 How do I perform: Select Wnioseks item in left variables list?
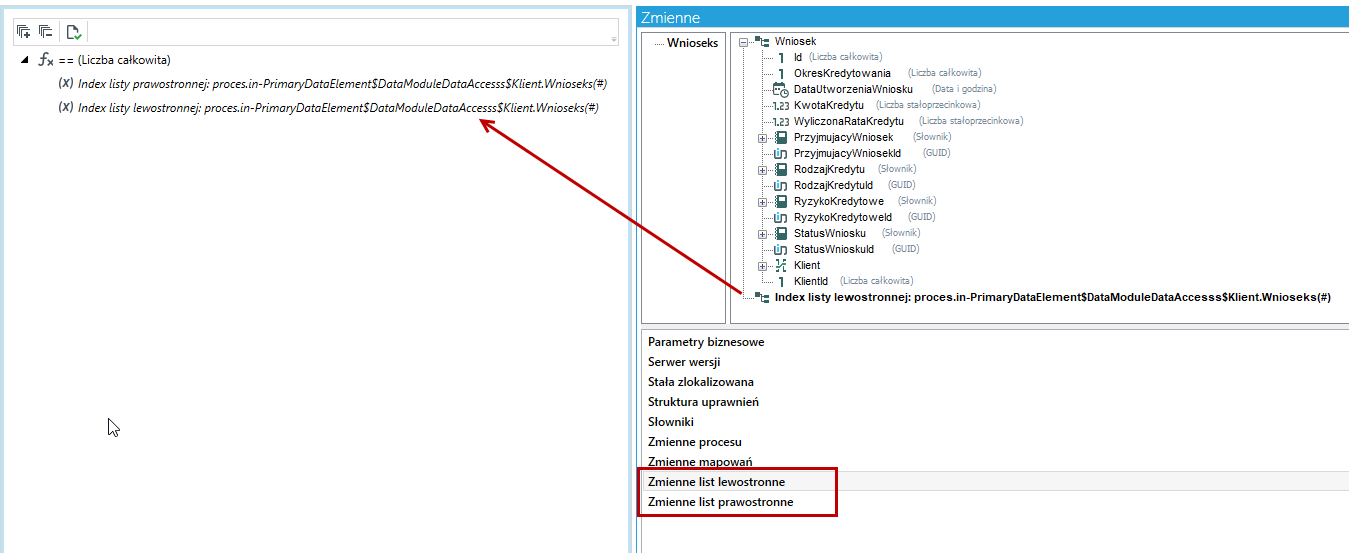pyautogui.click(x=692, y=43)
